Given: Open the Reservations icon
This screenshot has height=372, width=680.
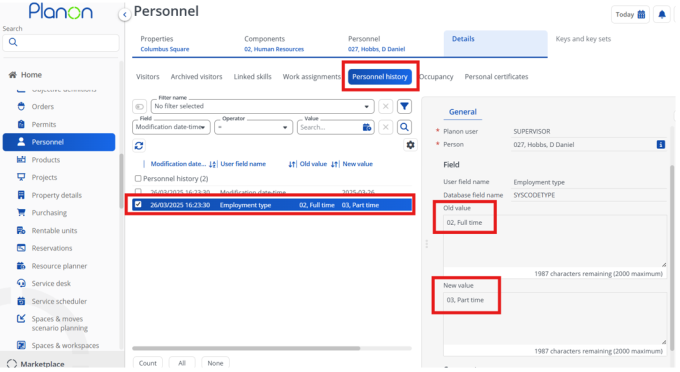Looking at the screenshot, I should pyautogui.click(x=21, y=248).
